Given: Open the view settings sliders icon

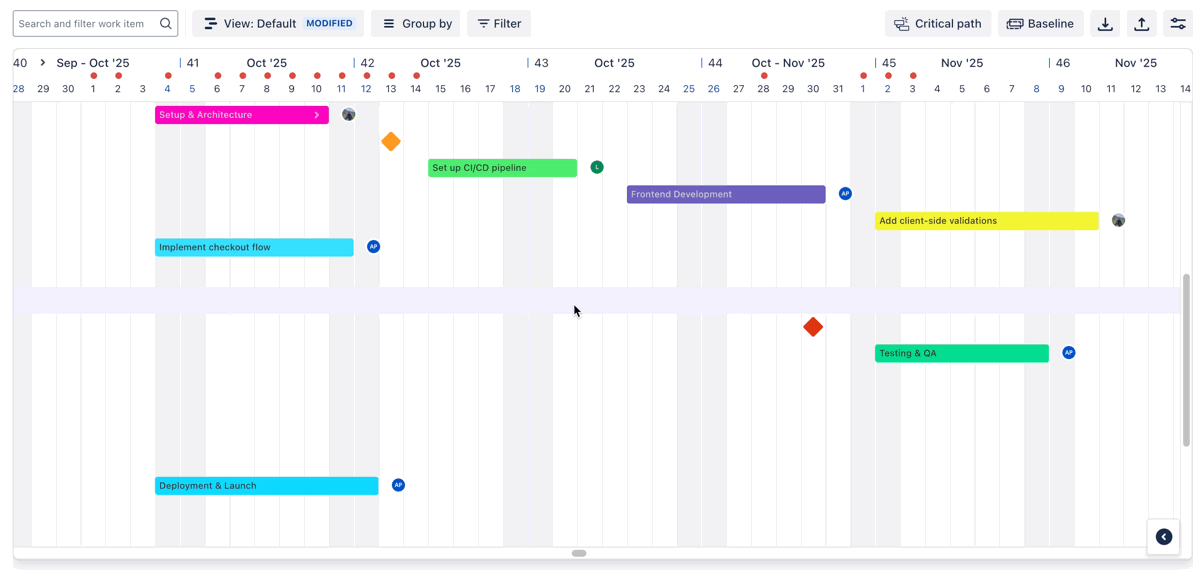Looking at the screenshot, I should coord(1178,24).
